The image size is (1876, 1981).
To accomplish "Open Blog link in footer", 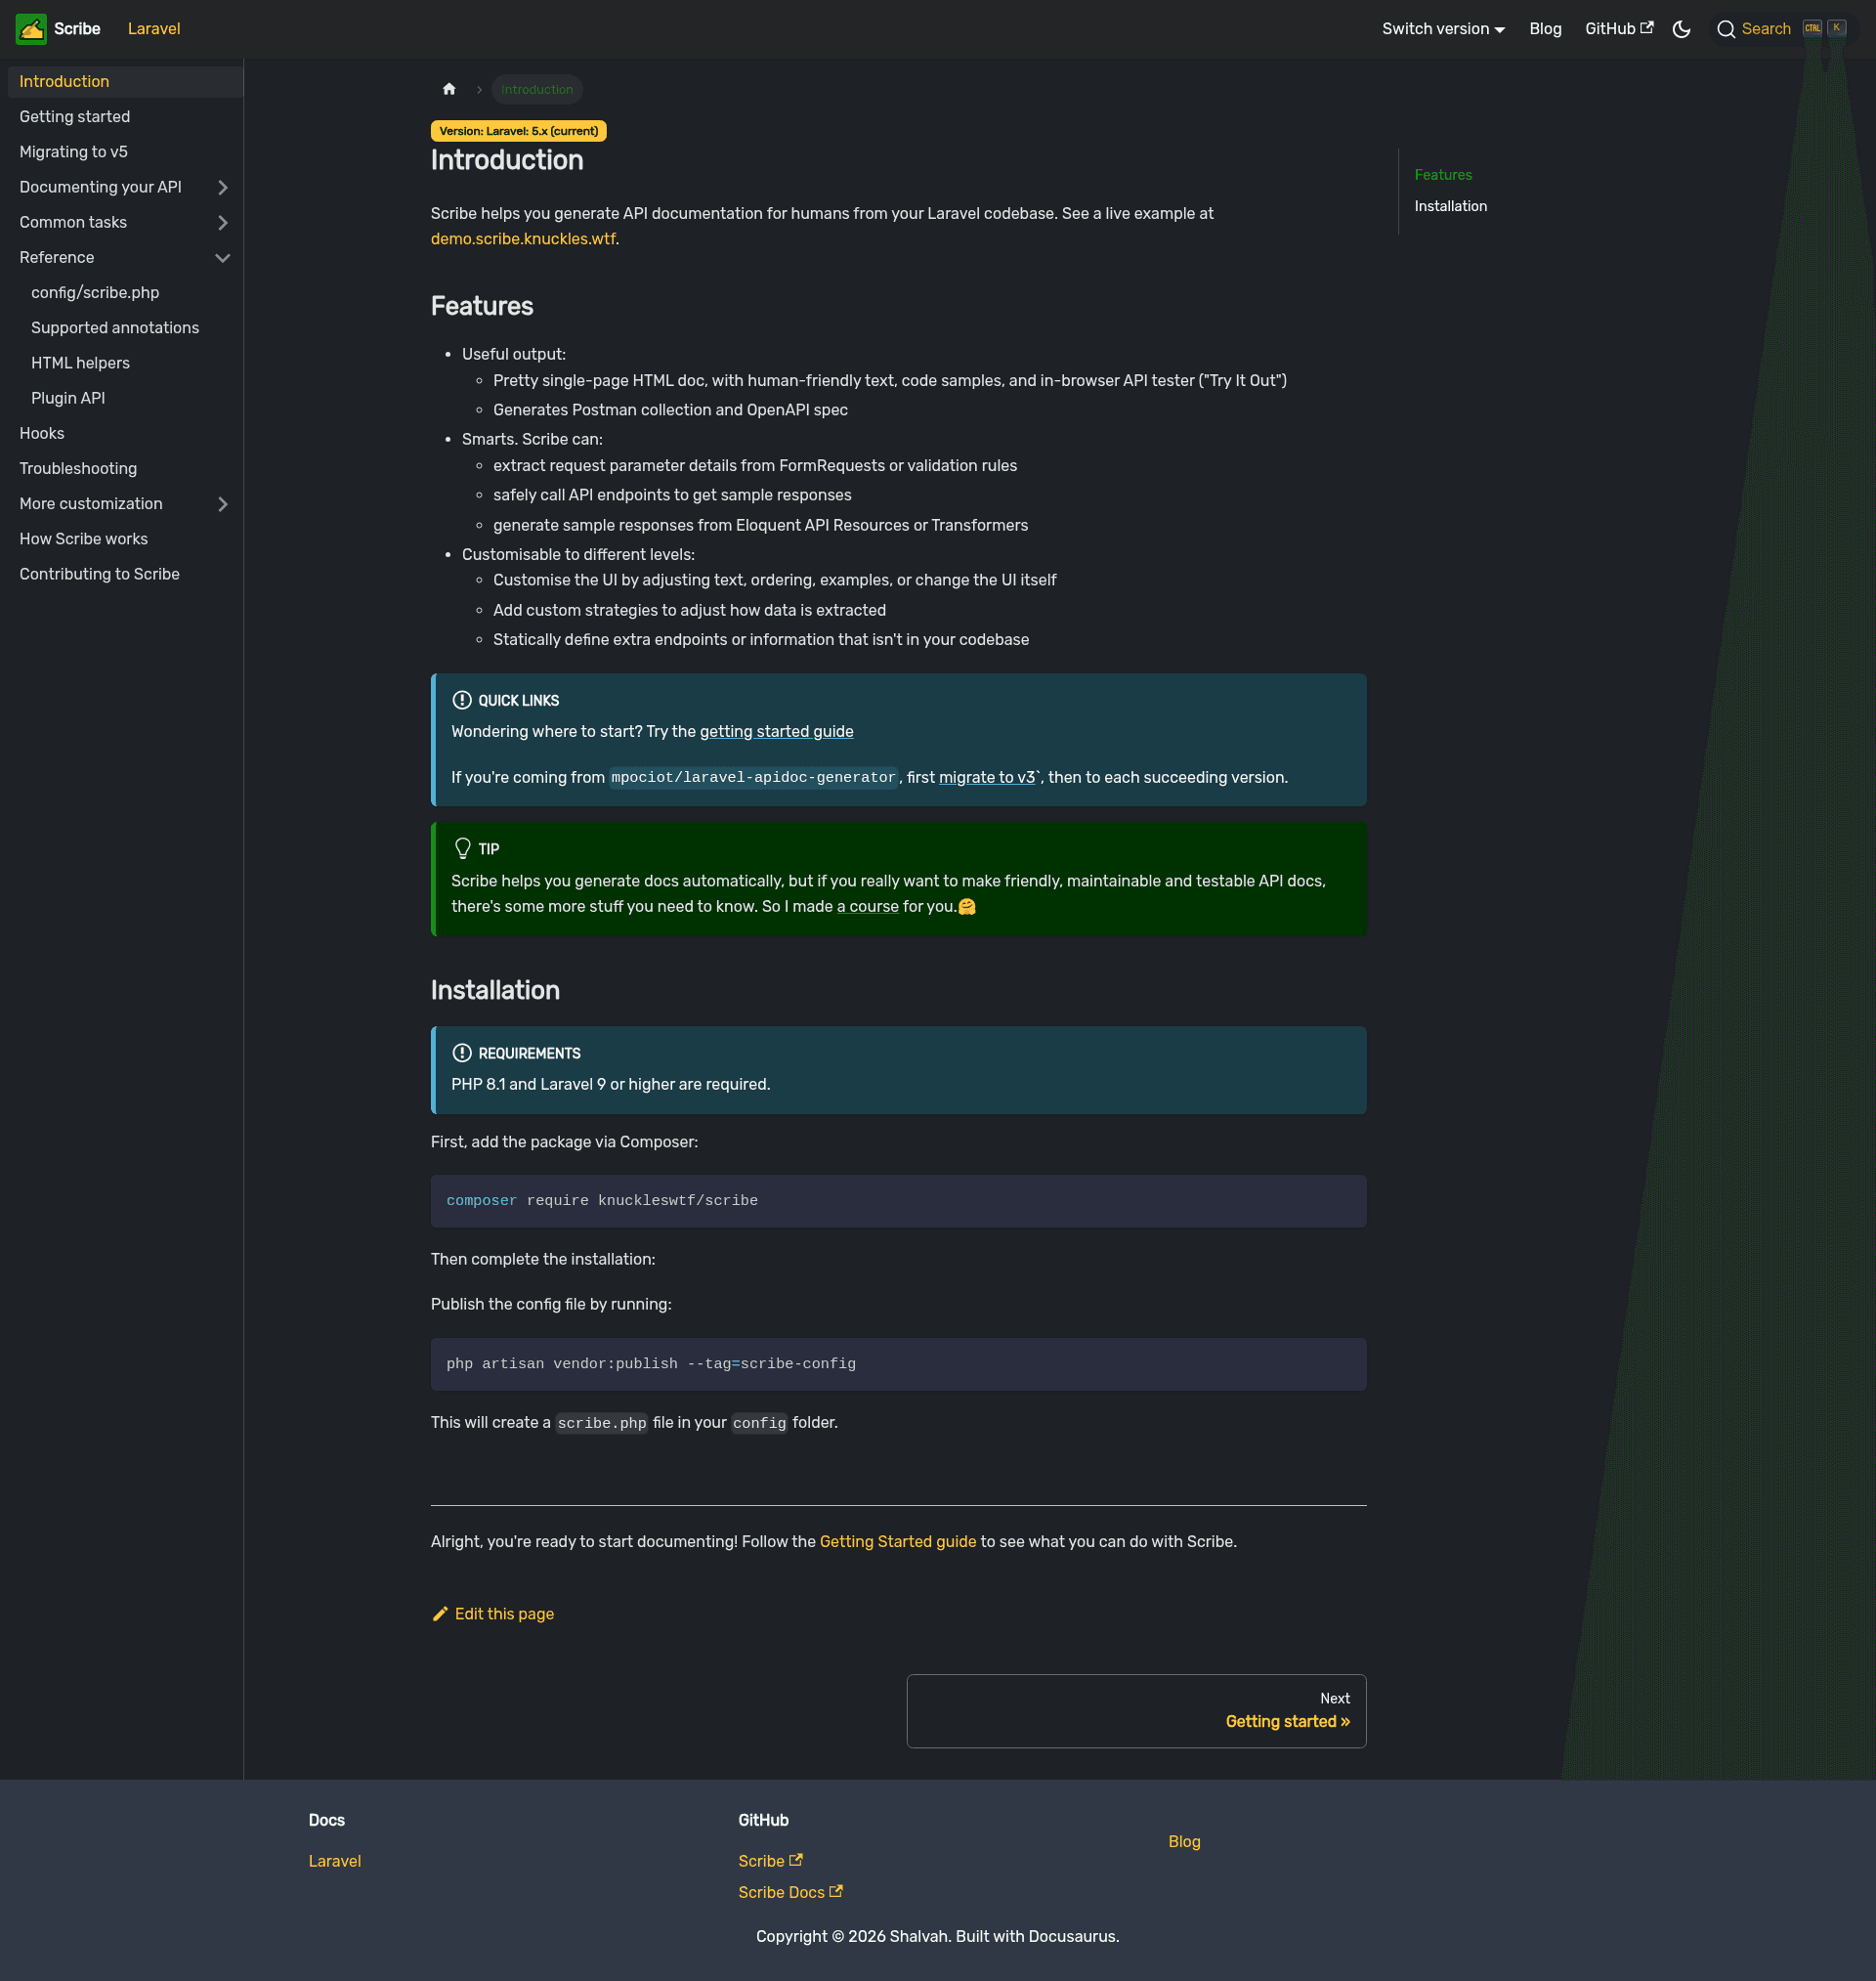I will [x=1184, y=1841].
